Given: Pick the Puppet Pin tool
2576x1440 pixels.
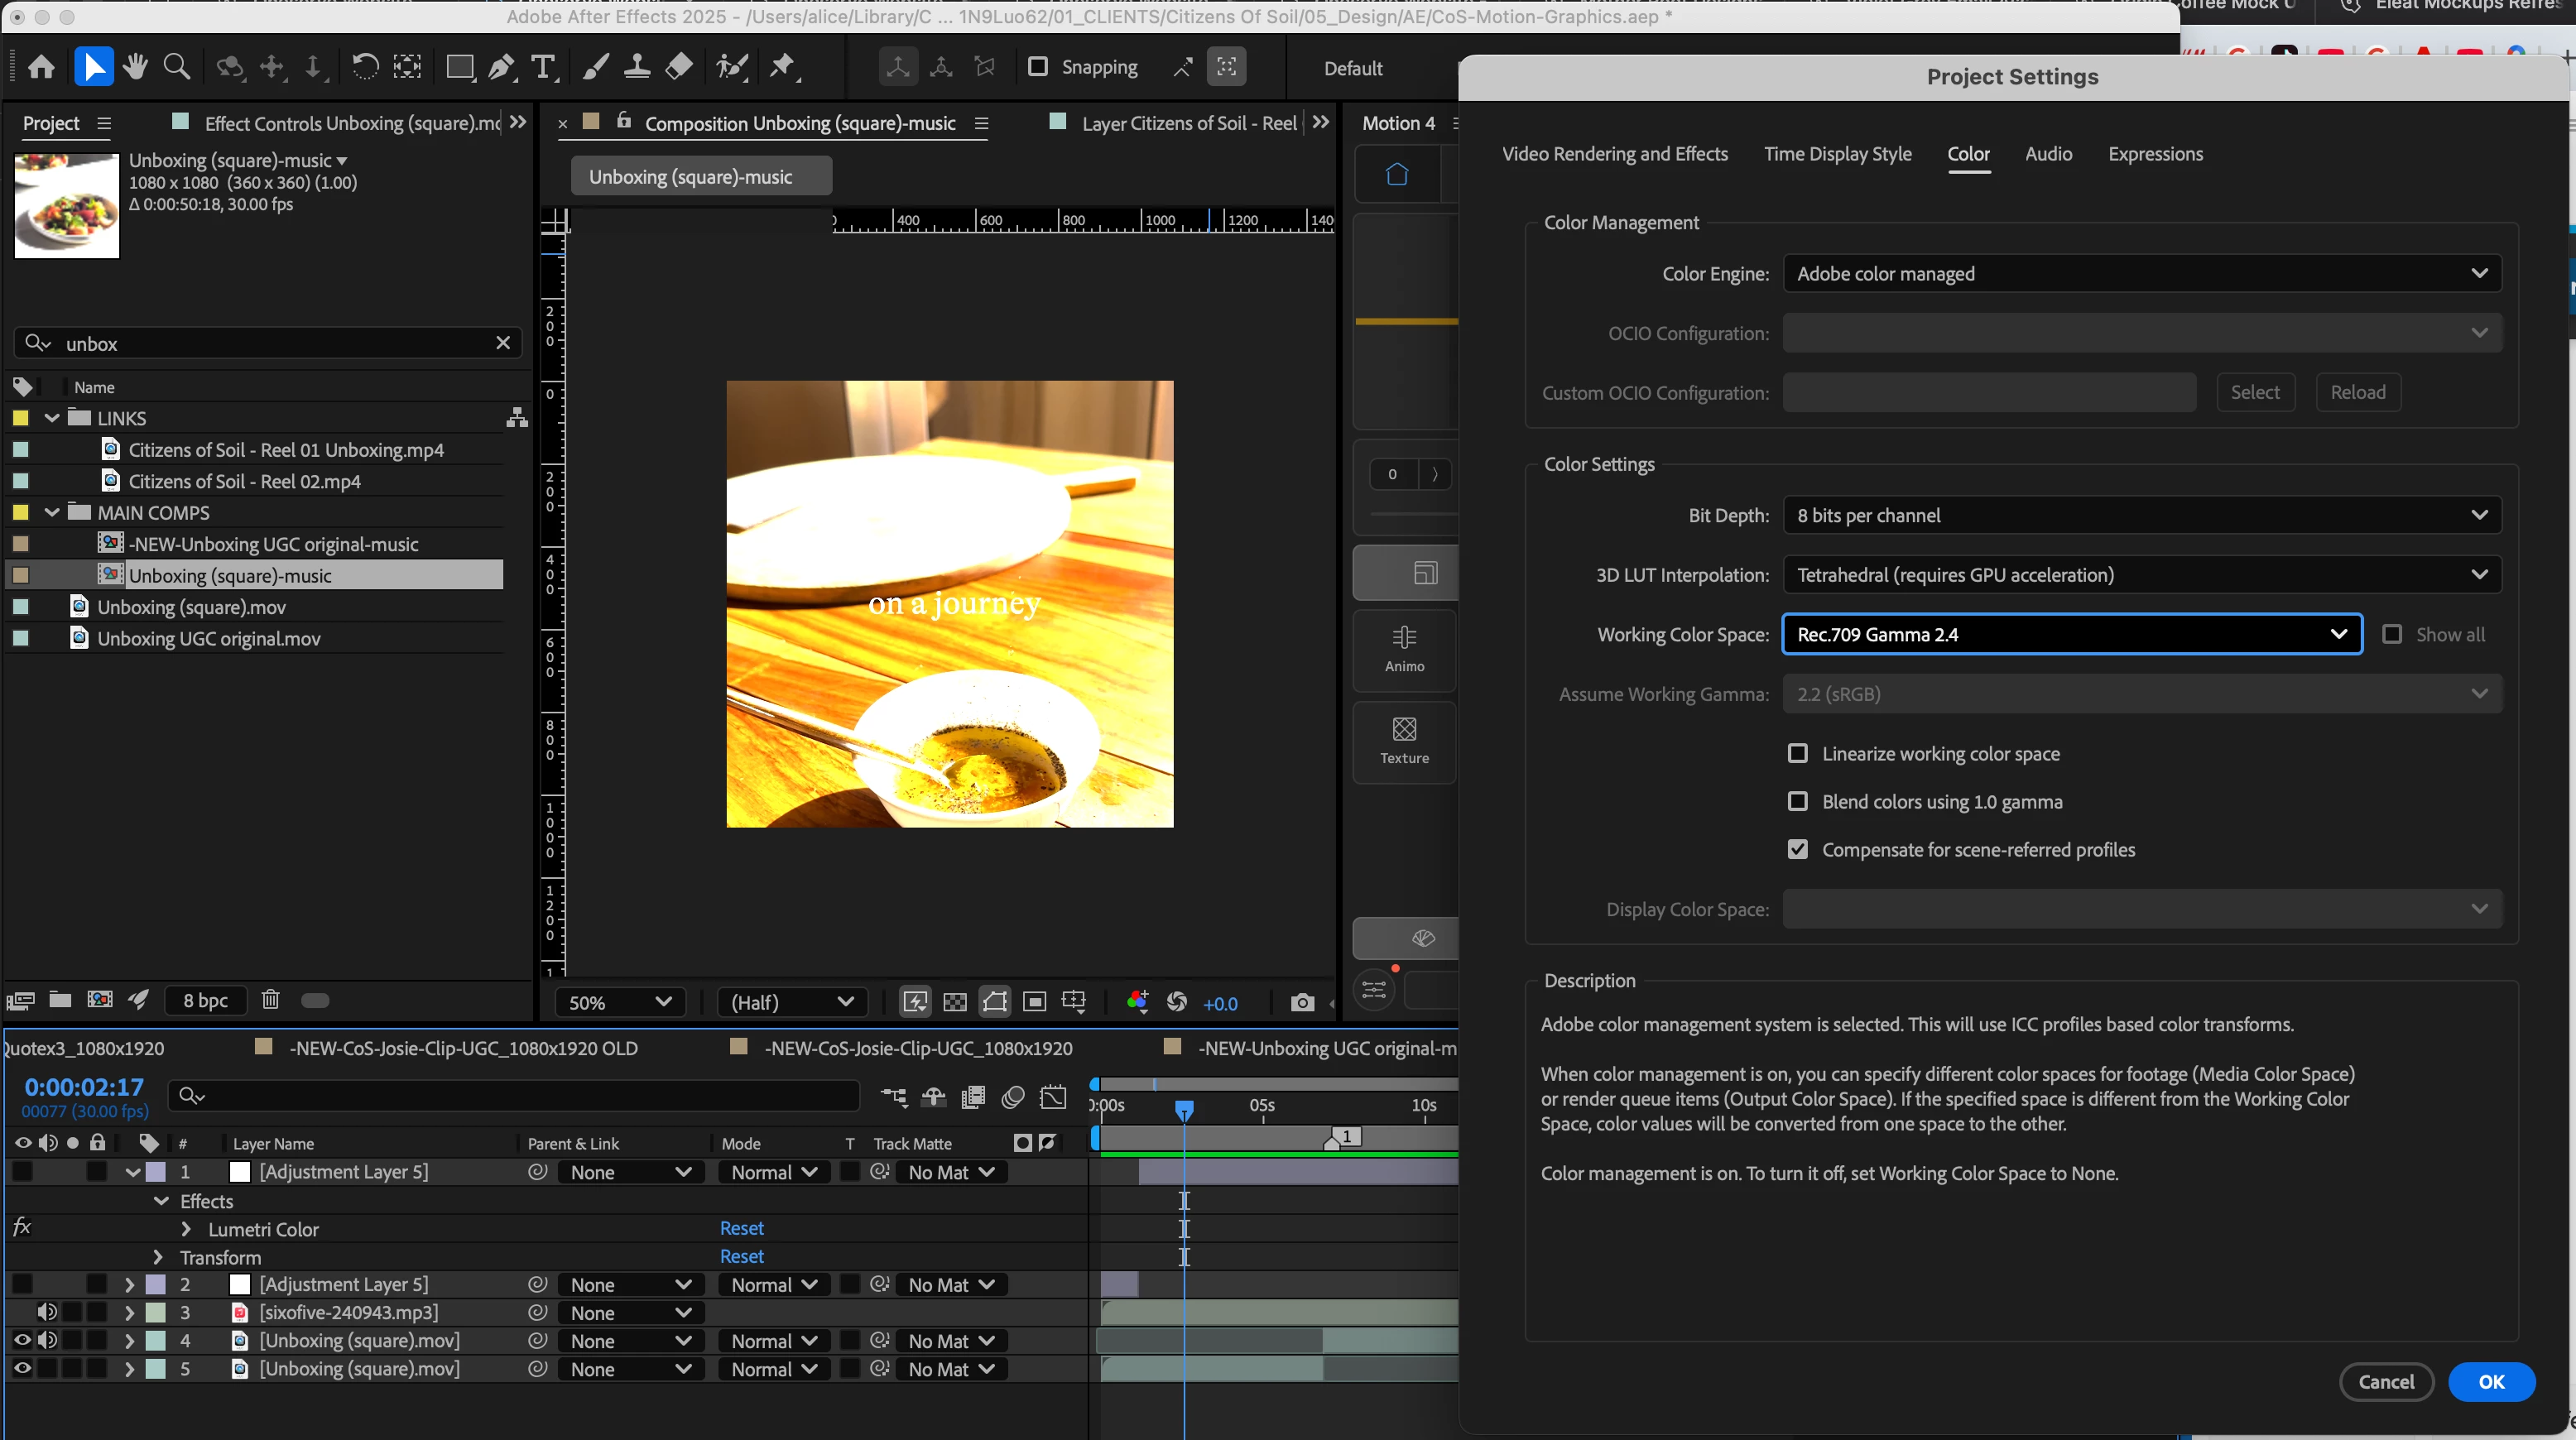Looking at the screenshot, I should click(x=782, y=67).
